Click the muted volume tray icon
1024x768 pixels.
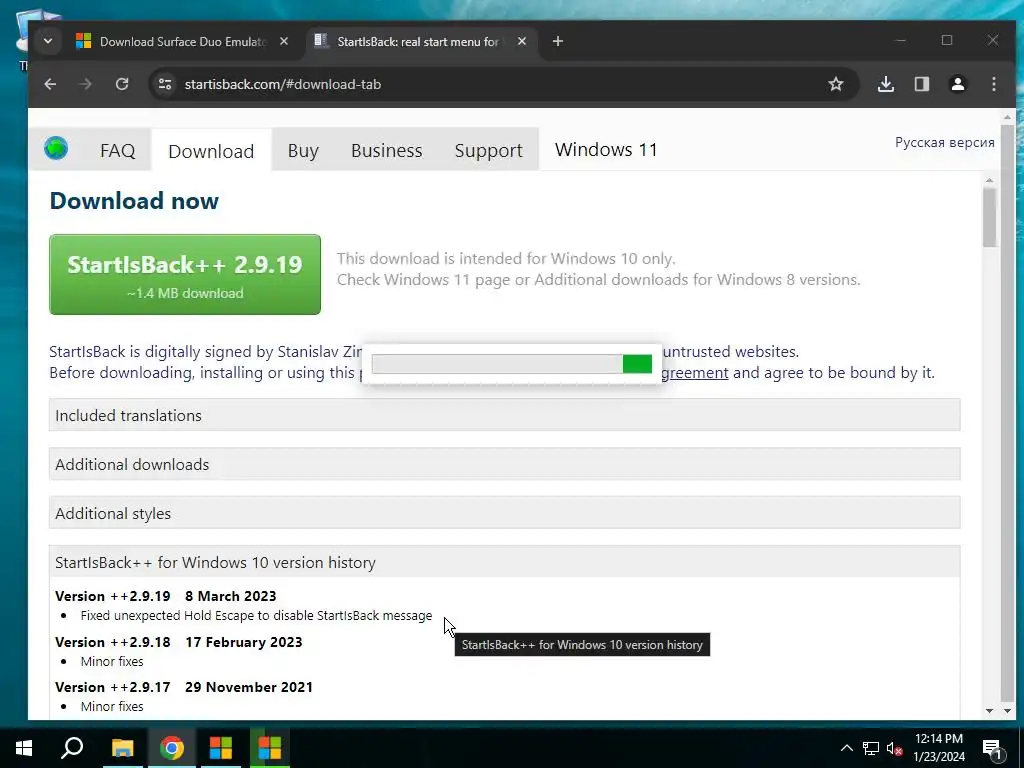895,748
